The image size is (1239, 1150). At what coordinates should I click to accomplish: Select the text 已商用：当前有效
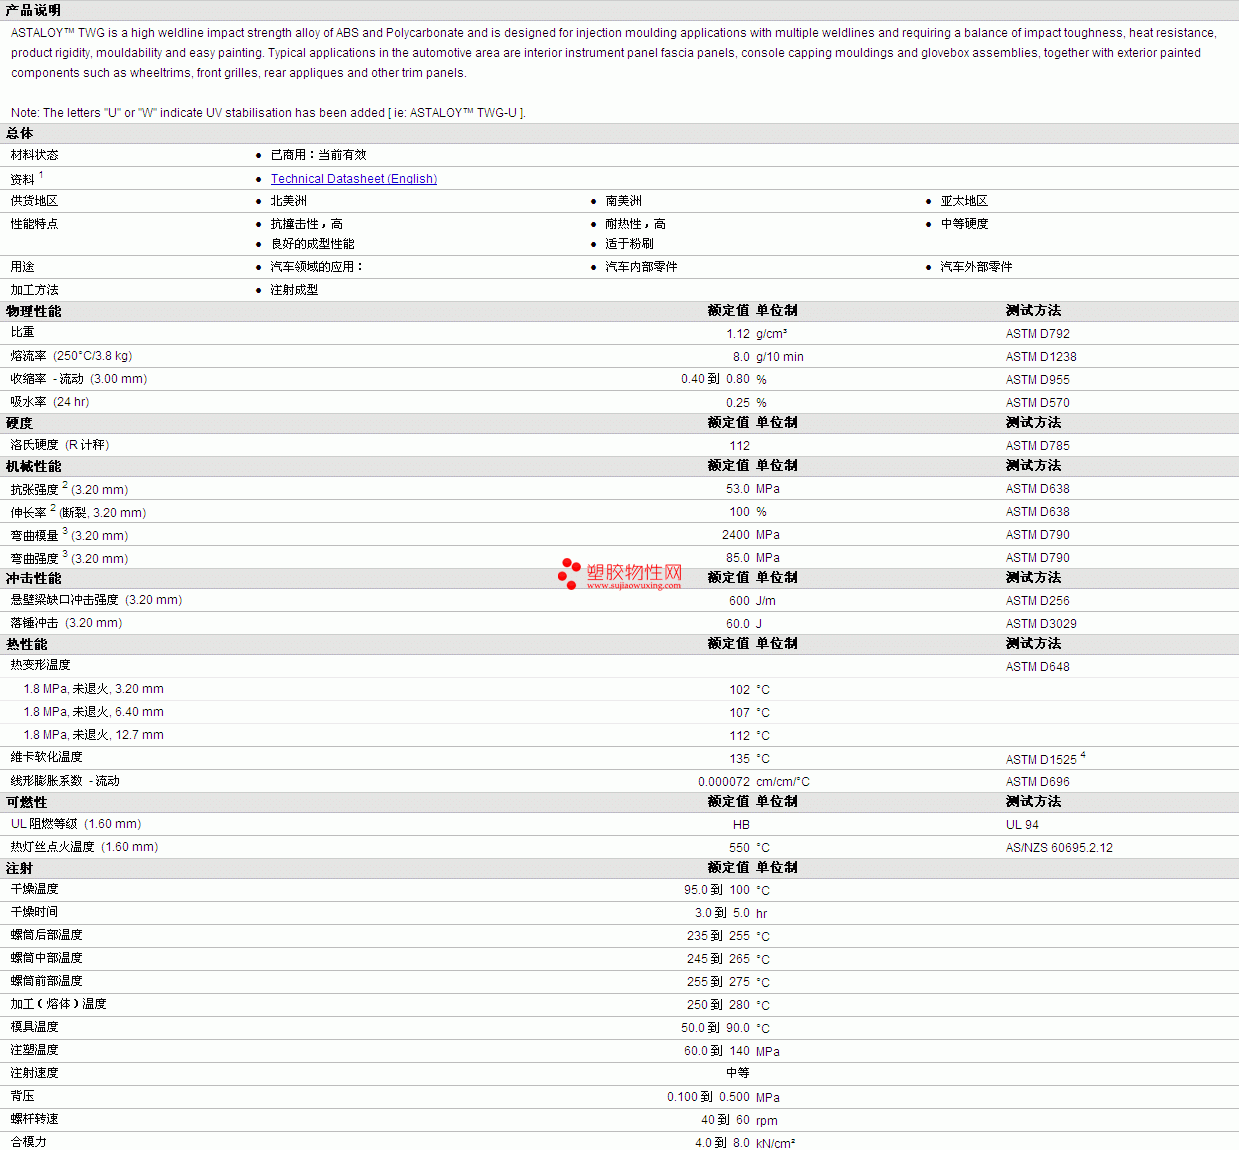[x=318, y=155]
